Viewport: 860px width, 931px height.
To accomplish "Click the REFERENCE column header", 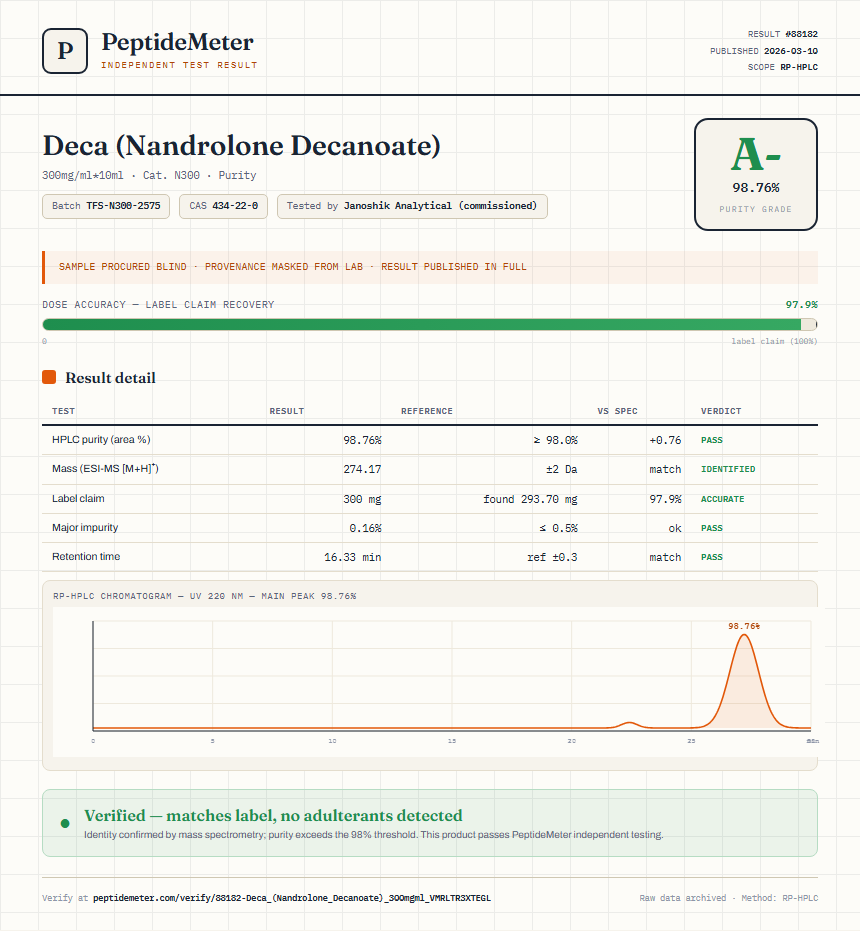I will [427, 411].
